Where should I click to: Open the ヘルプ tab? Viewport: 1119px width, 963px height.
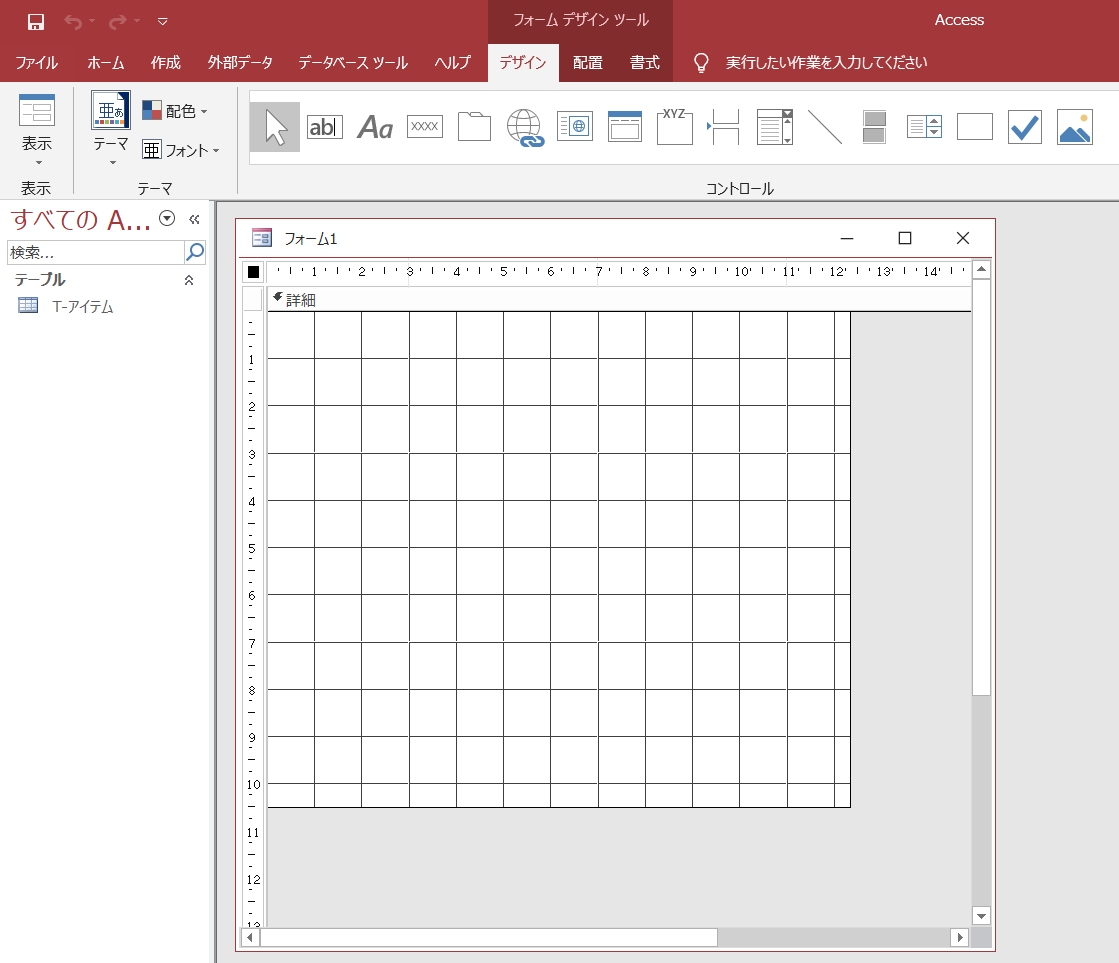click(452, 63)
